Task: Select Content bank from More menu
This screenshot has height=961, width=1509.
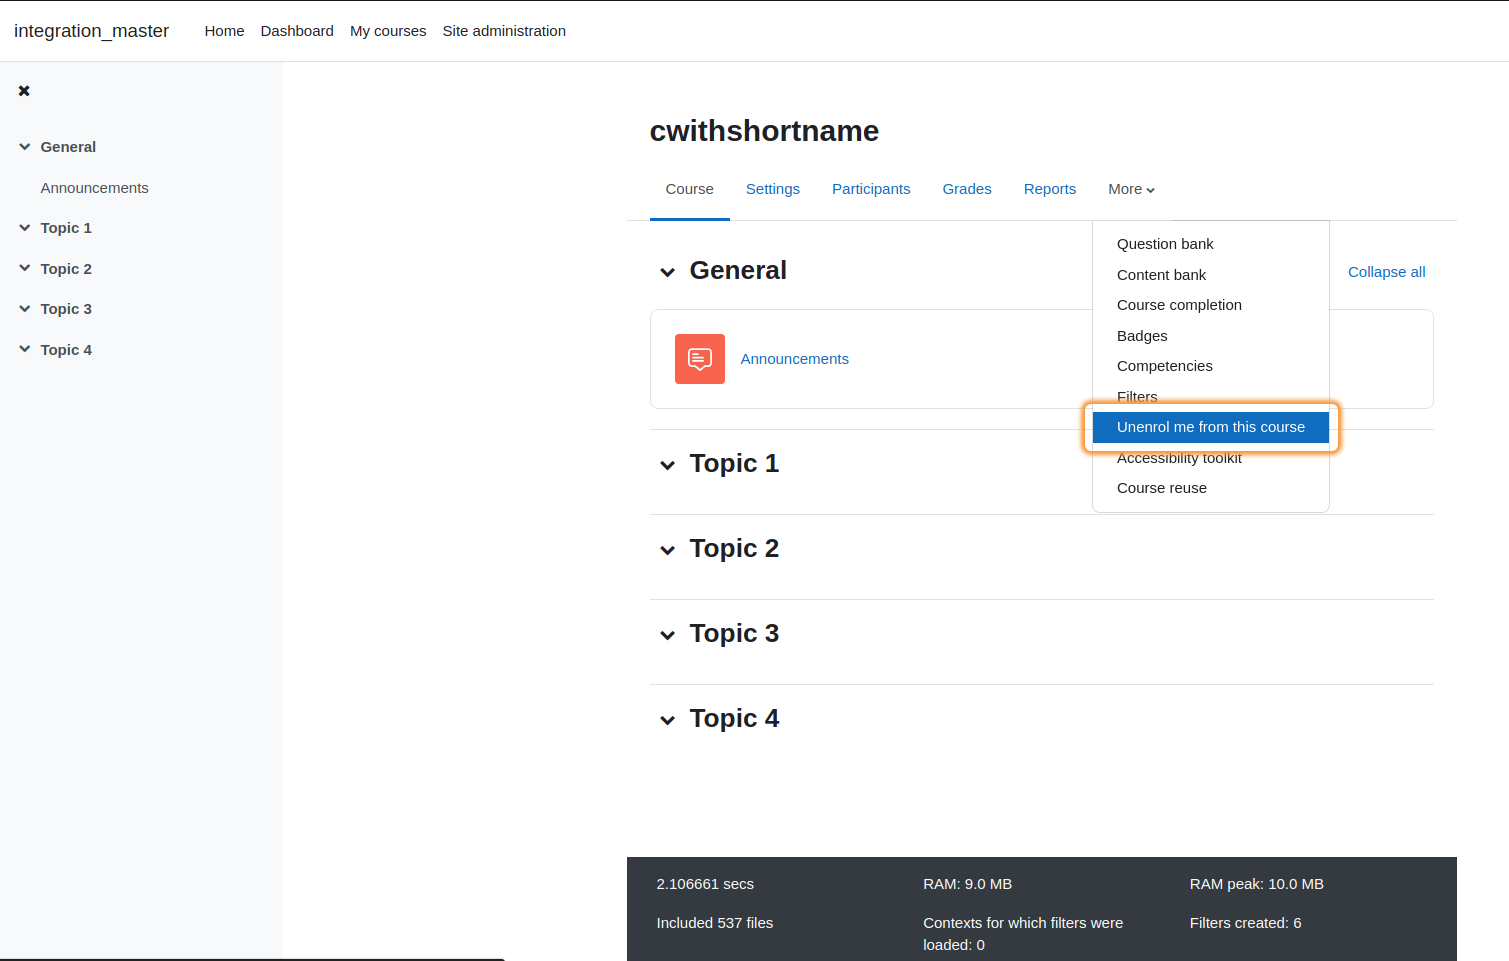Action: pos(1211,275)
